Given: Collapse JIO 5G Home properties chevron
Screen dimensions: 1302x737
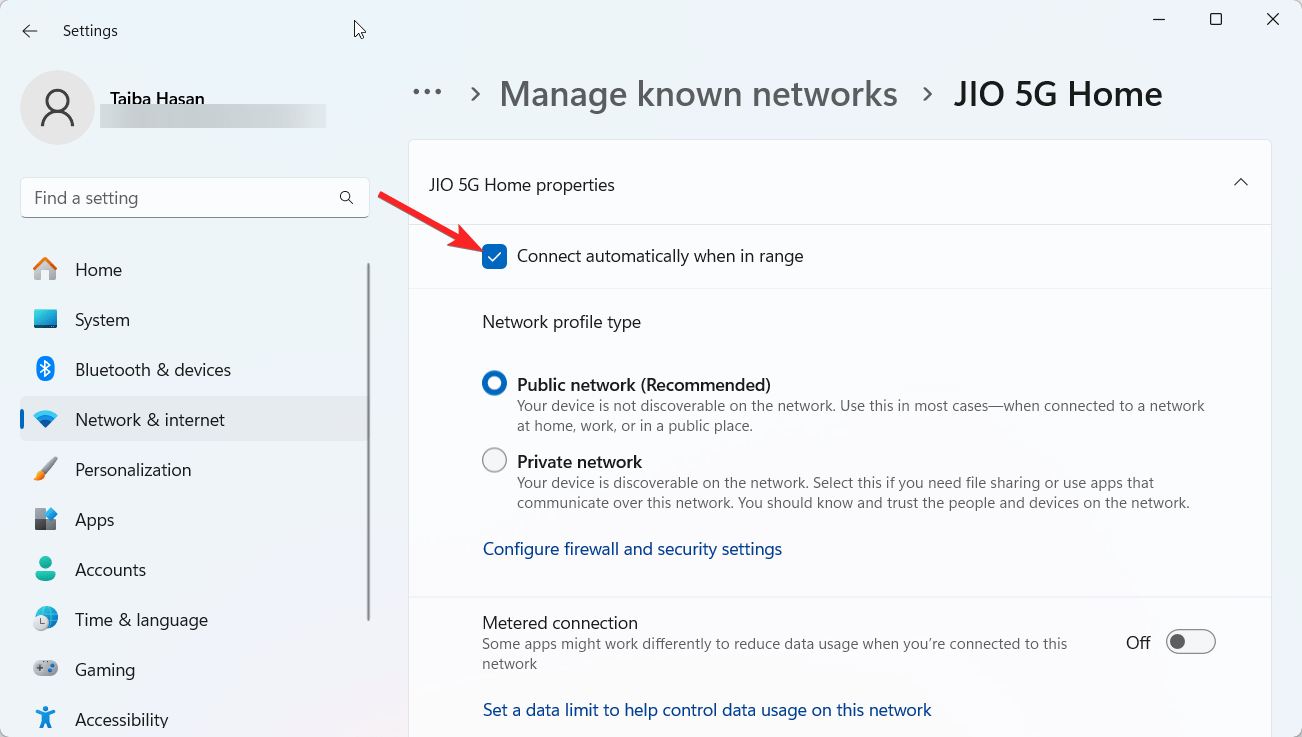Looking at the screenshot, I should (1241, 183).
